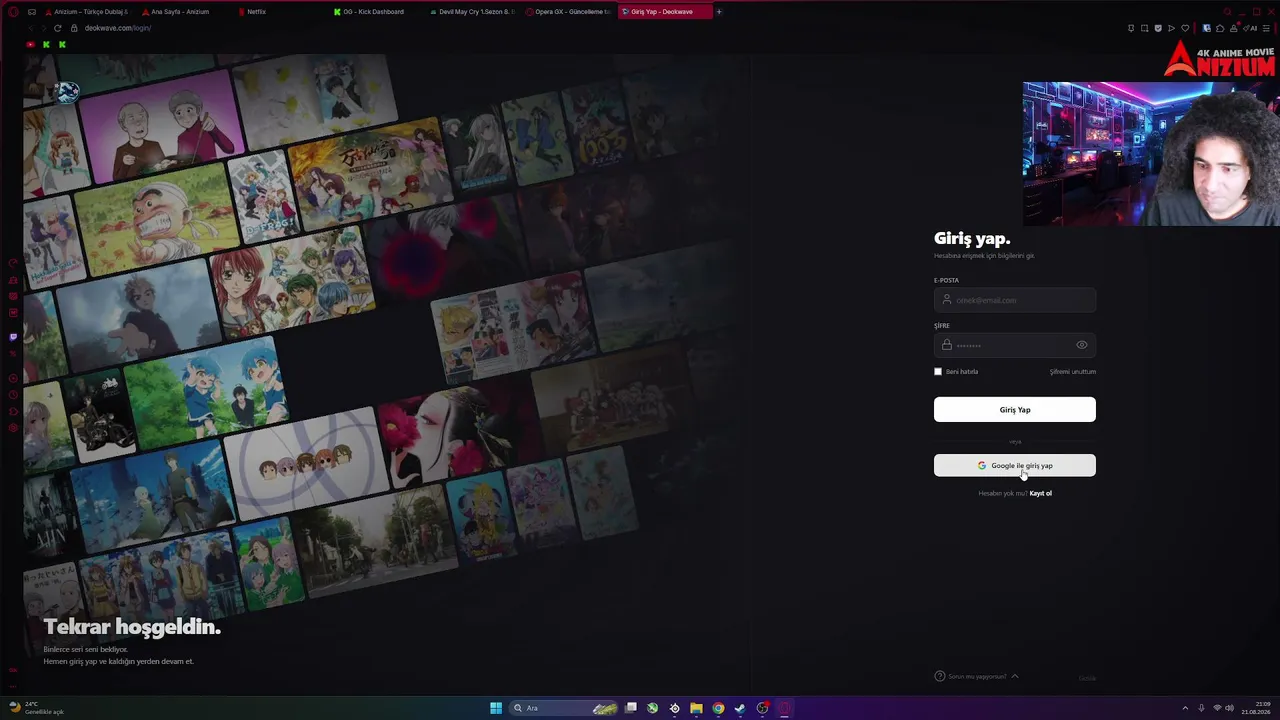Sign in with Google ile giriş yap

coord(1015,465)
